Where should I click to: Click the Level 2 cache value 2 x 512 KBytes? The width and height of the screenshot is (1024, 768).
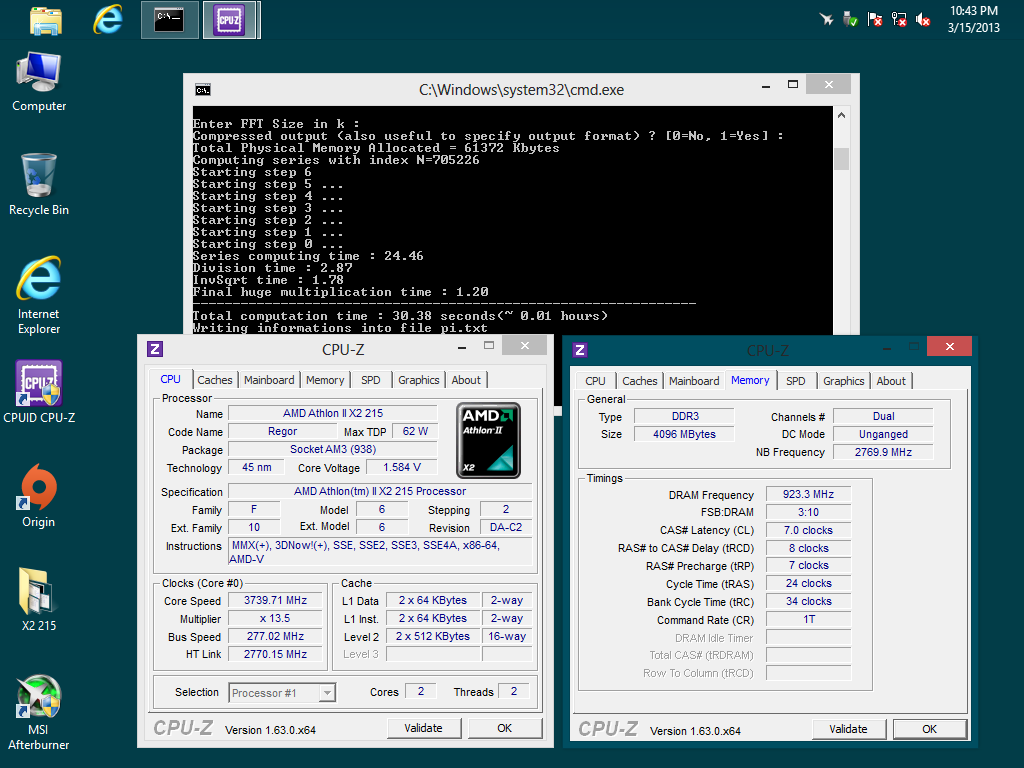pyautogui.click(x=432, y=637)
